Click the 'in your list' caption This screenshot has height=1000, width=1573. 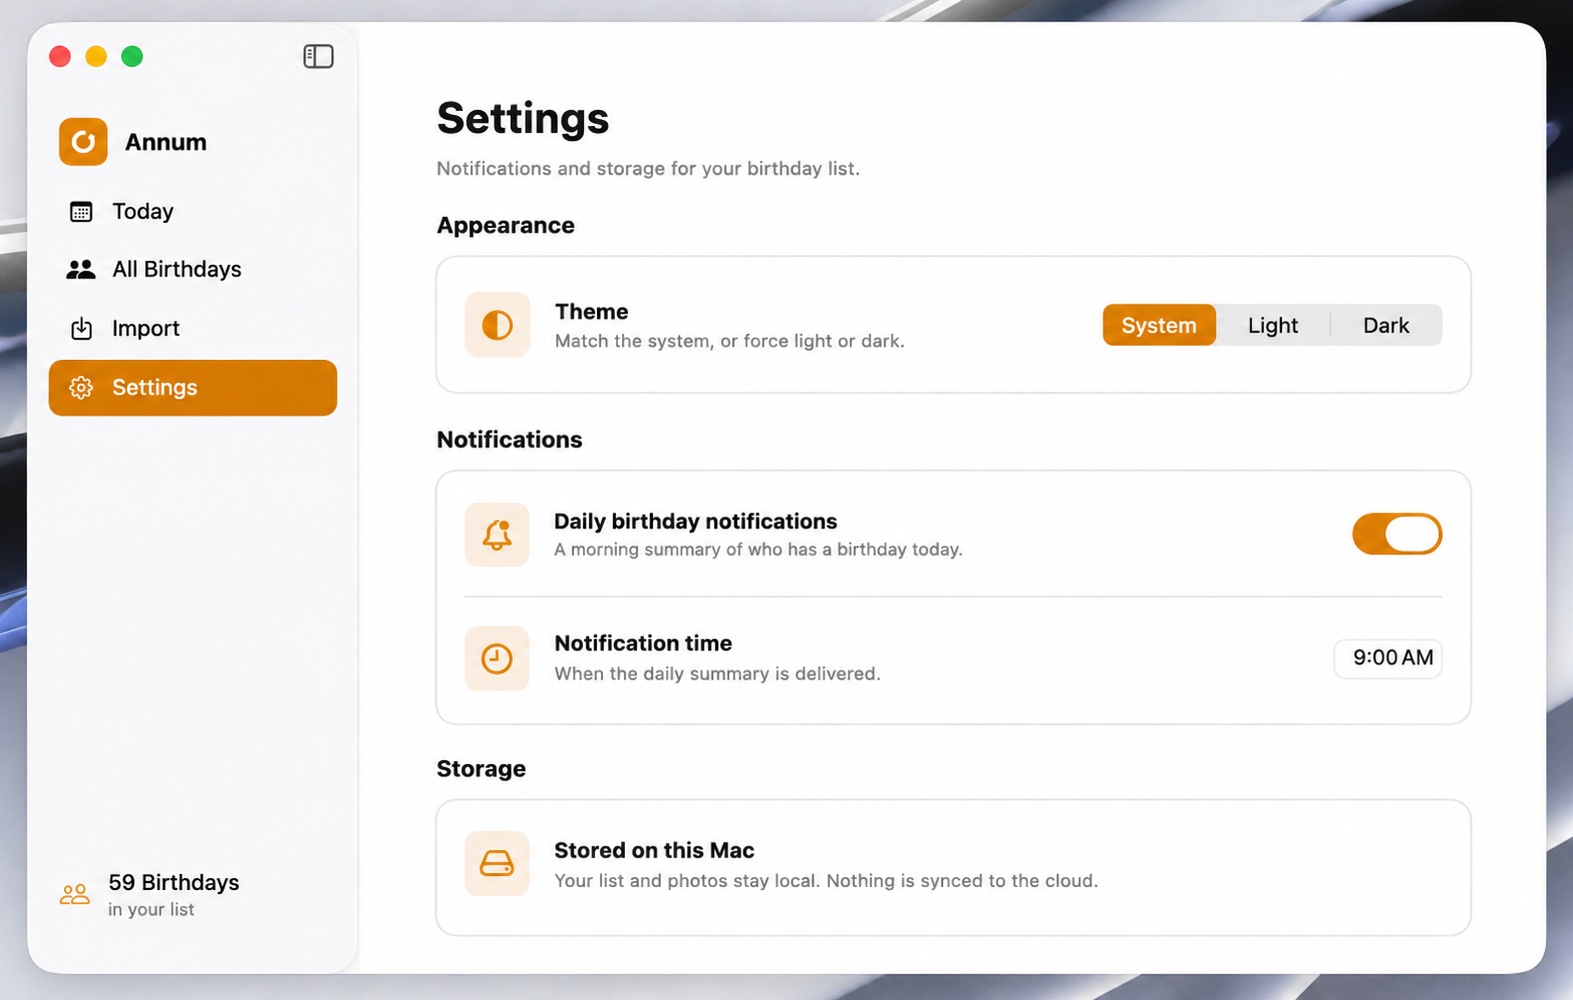point(151,909)
